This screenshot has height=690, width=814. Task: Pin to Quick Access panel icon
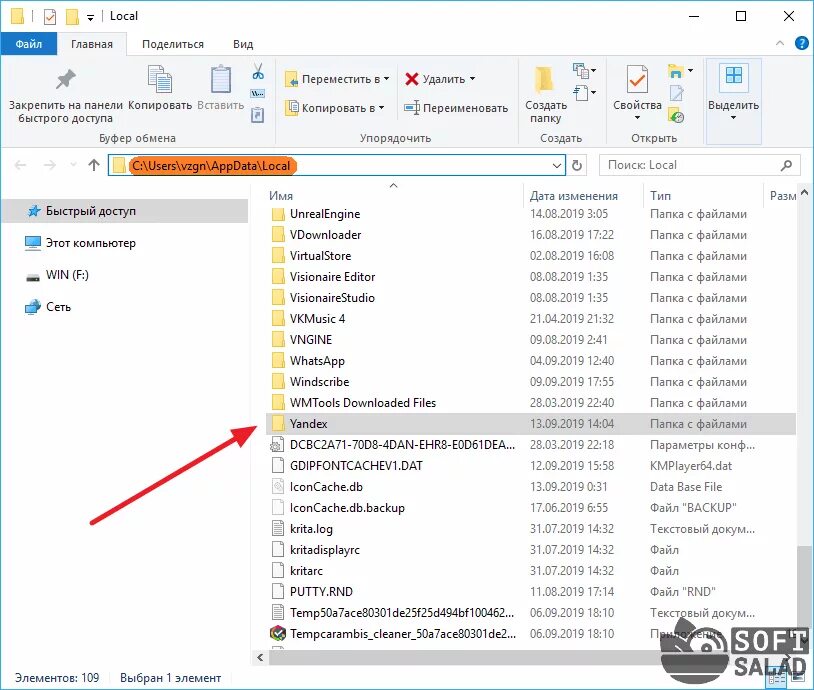65,79
